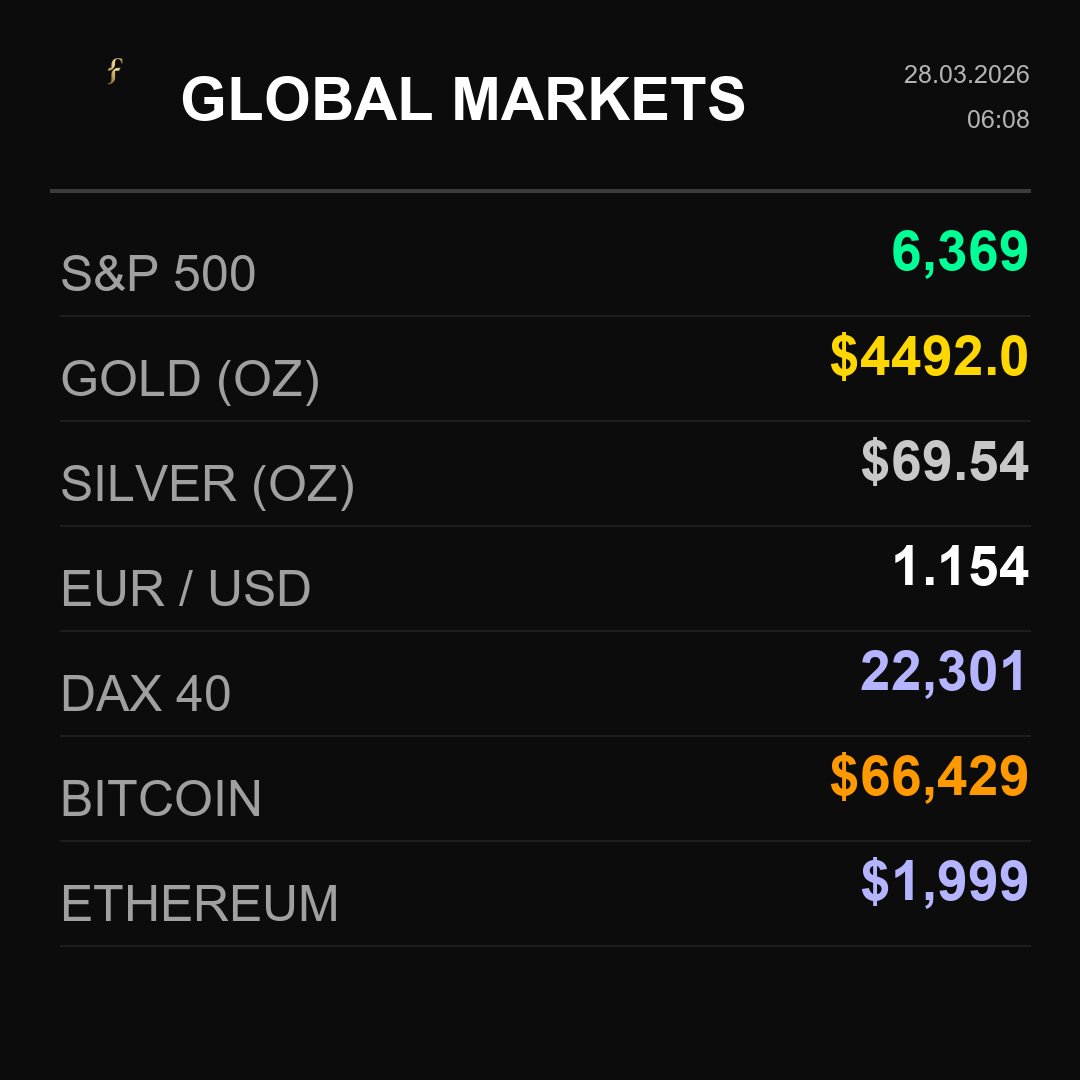
Task: Click the thin separator line below the ETHEREUM row
Action: tap(545, 946)
